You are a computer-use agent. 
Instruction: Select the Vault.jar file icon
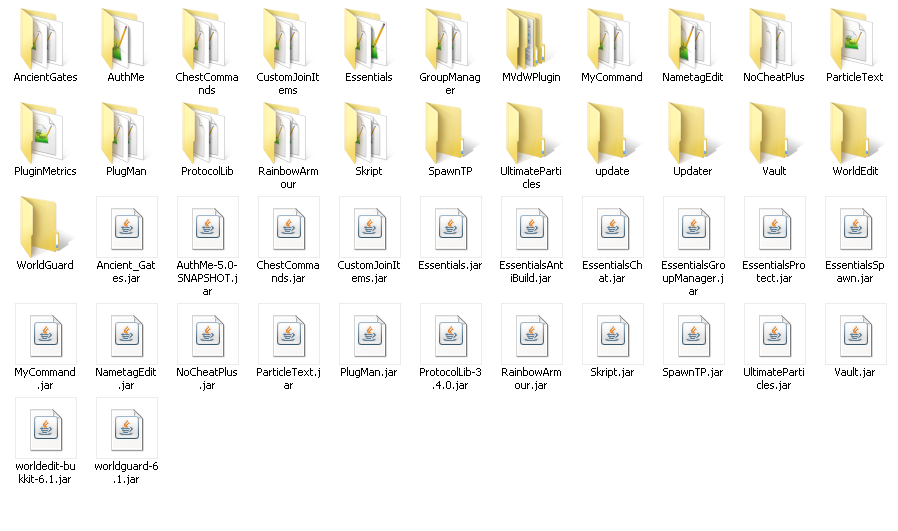[856, 335]
